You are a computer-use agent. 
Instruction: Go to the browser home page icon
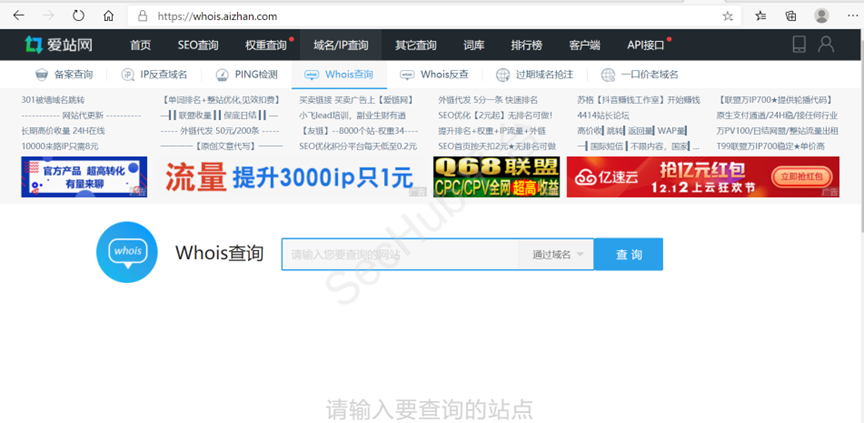pyautogui.click(x=107, y=16)
